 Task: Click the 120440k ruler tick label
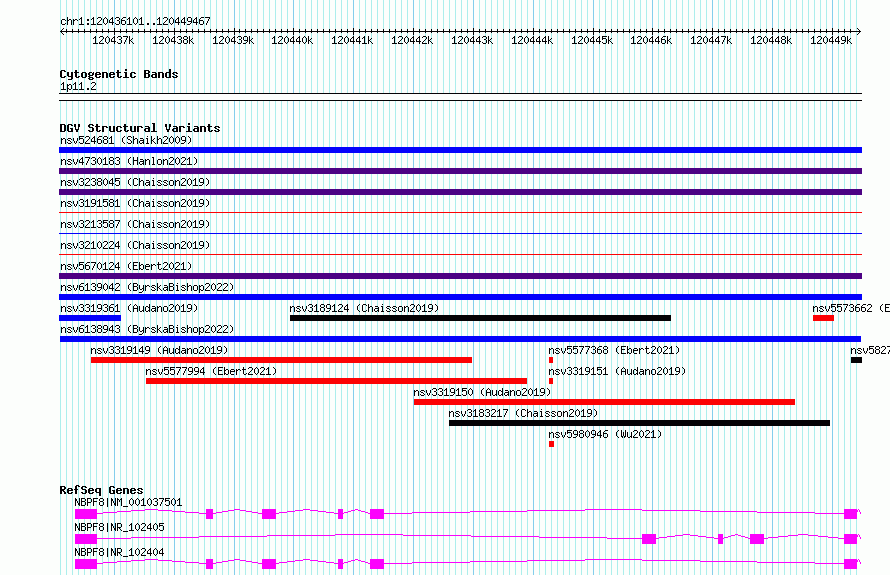click(x=292, y=40)
